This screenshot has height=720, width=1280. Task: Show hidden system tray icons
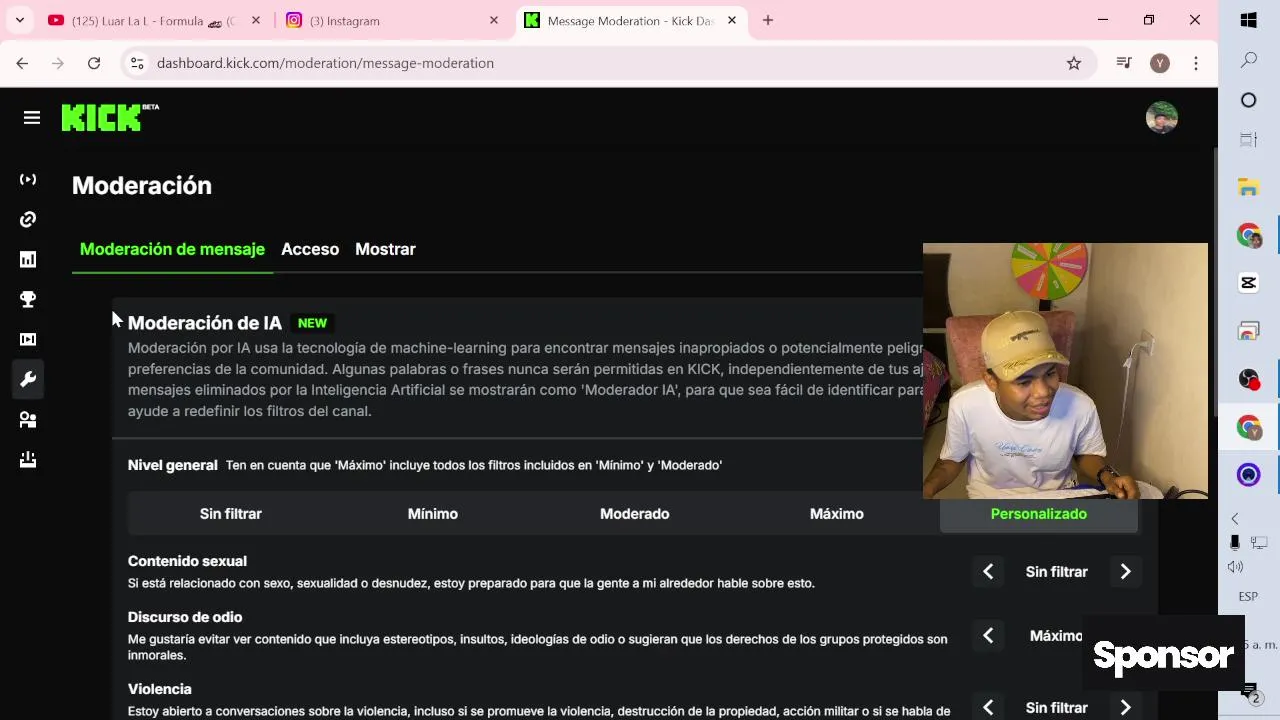(x=1235, y=518)
